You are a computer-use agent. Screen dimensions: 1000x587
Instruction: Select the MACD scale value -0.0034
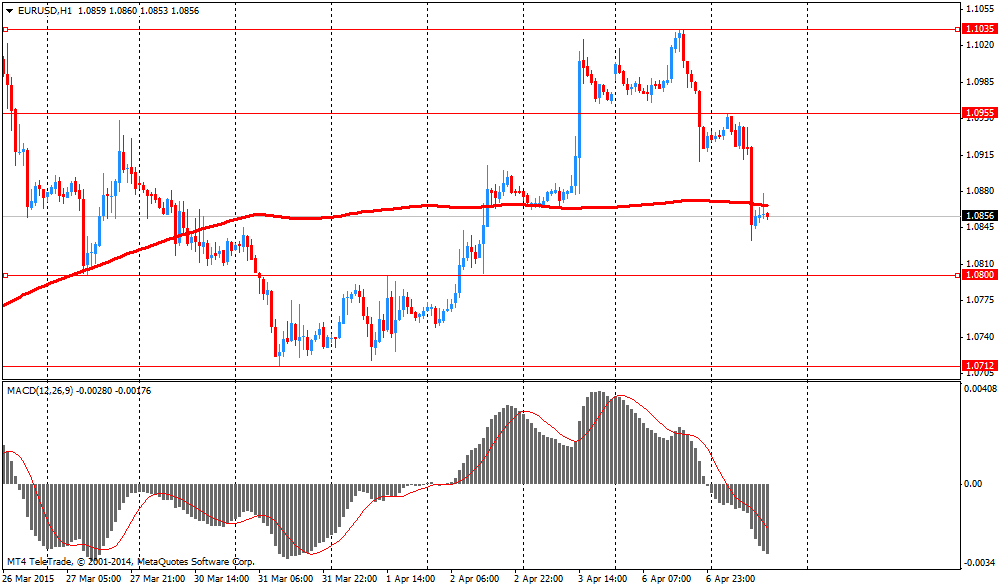click(980, 562)
